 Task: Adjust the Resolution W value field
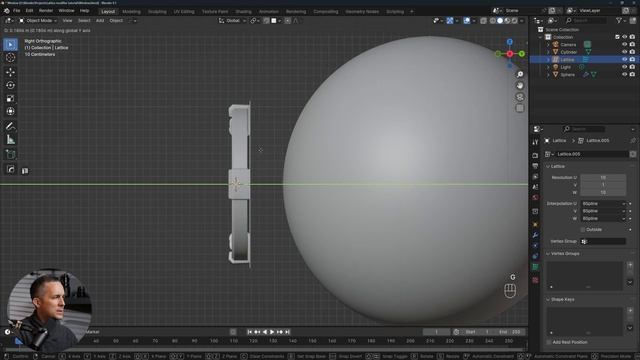[x=603, y=192]
